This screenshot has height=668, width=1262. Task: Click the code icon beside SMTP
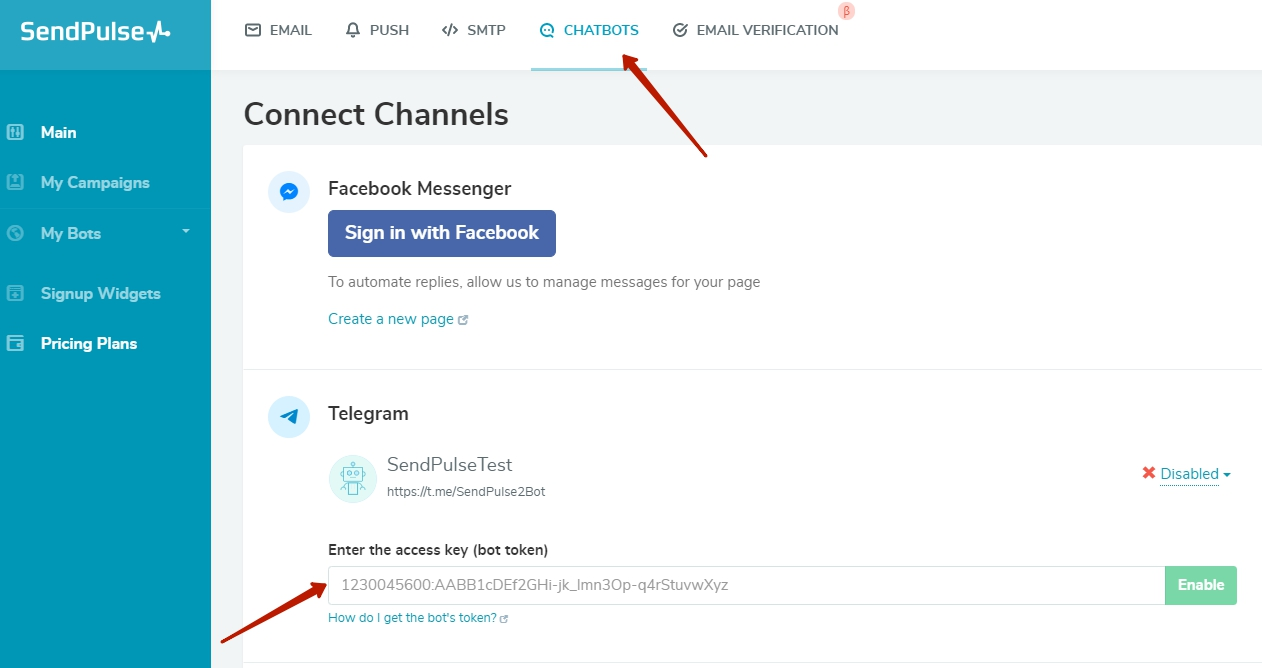click(449, 30)
